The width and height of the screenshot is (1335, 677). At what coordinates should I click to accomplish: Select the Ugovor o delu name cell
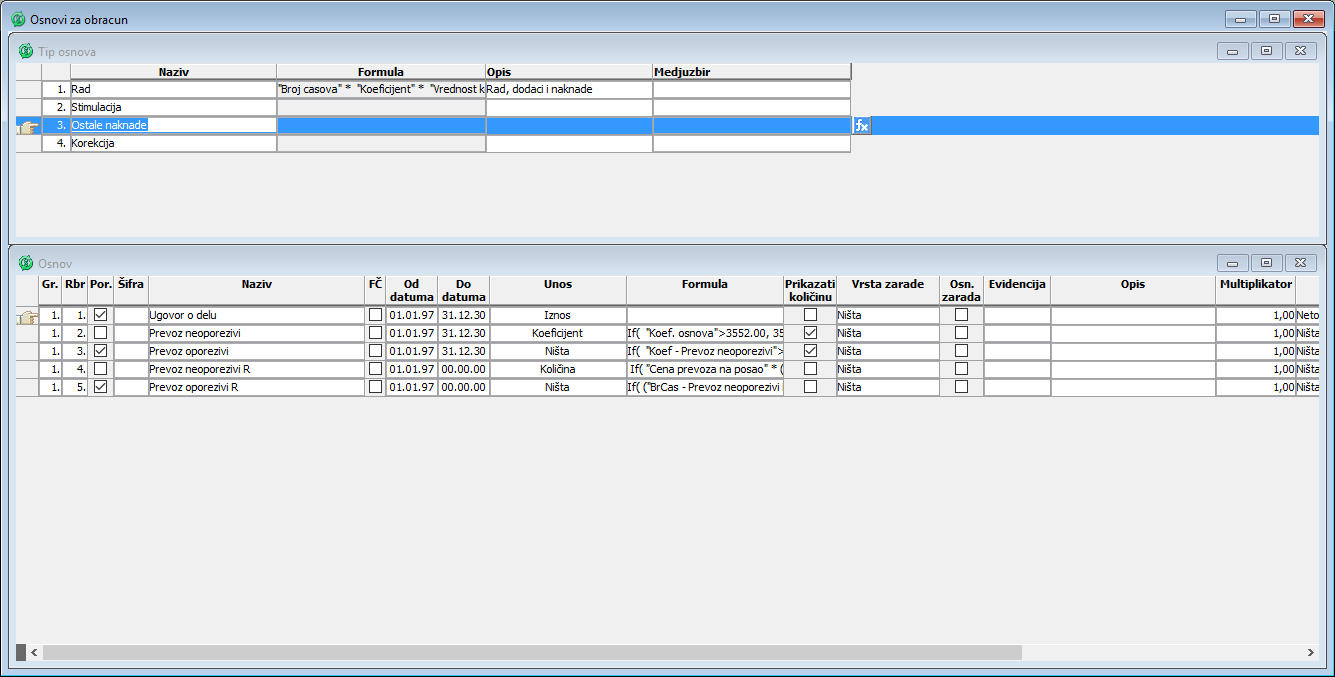256,315
